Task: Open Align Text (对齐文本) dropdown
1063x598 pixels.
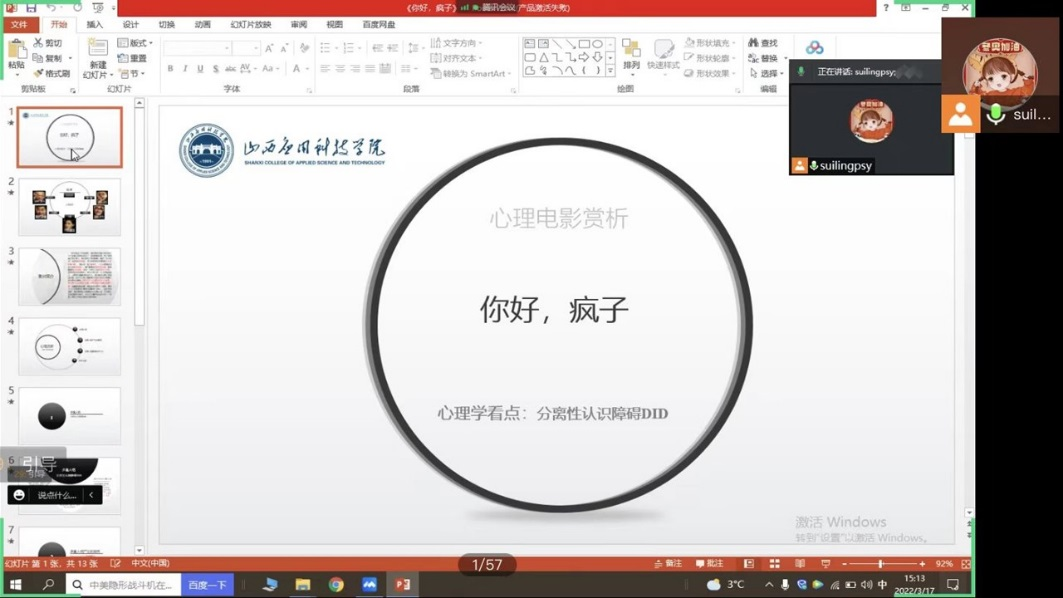Action: 456,58
